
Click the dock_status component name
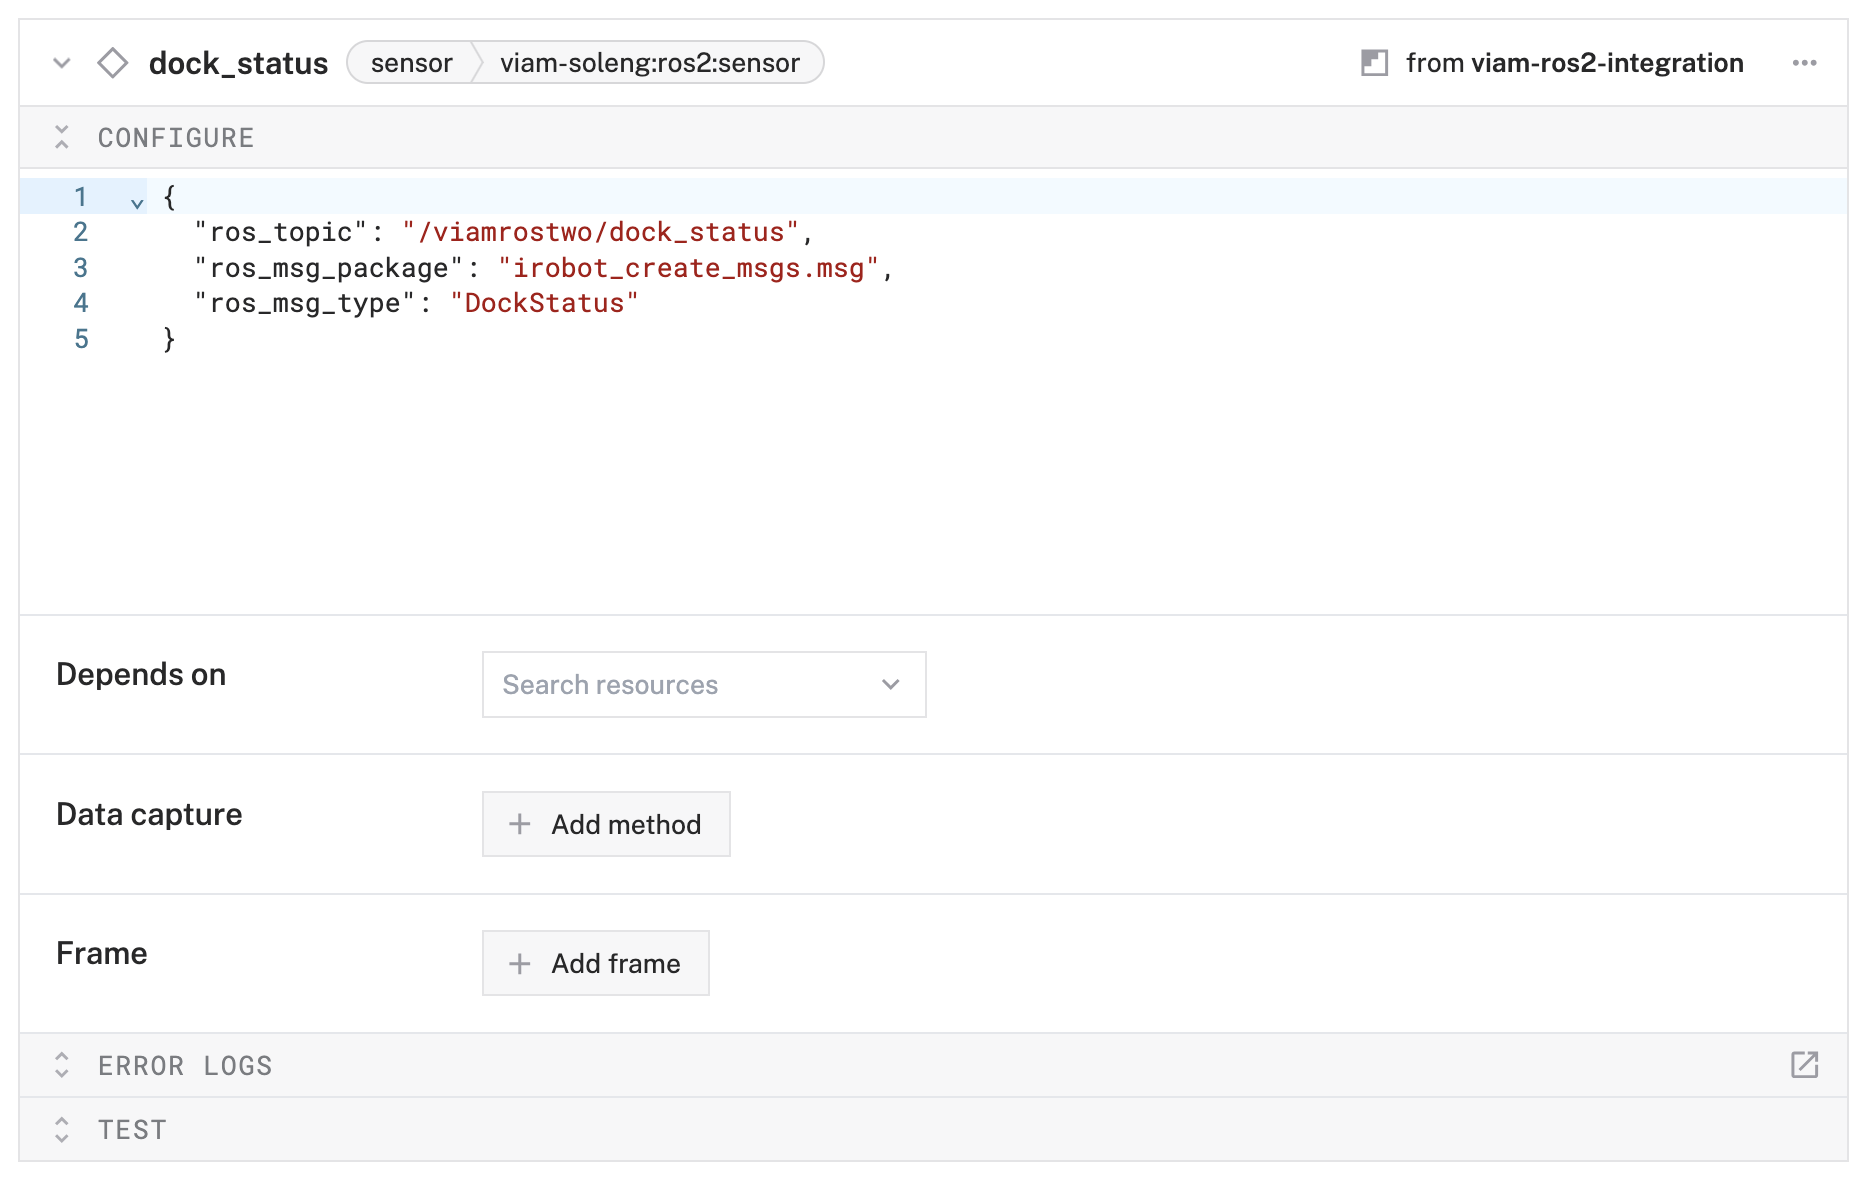(238, 63)
